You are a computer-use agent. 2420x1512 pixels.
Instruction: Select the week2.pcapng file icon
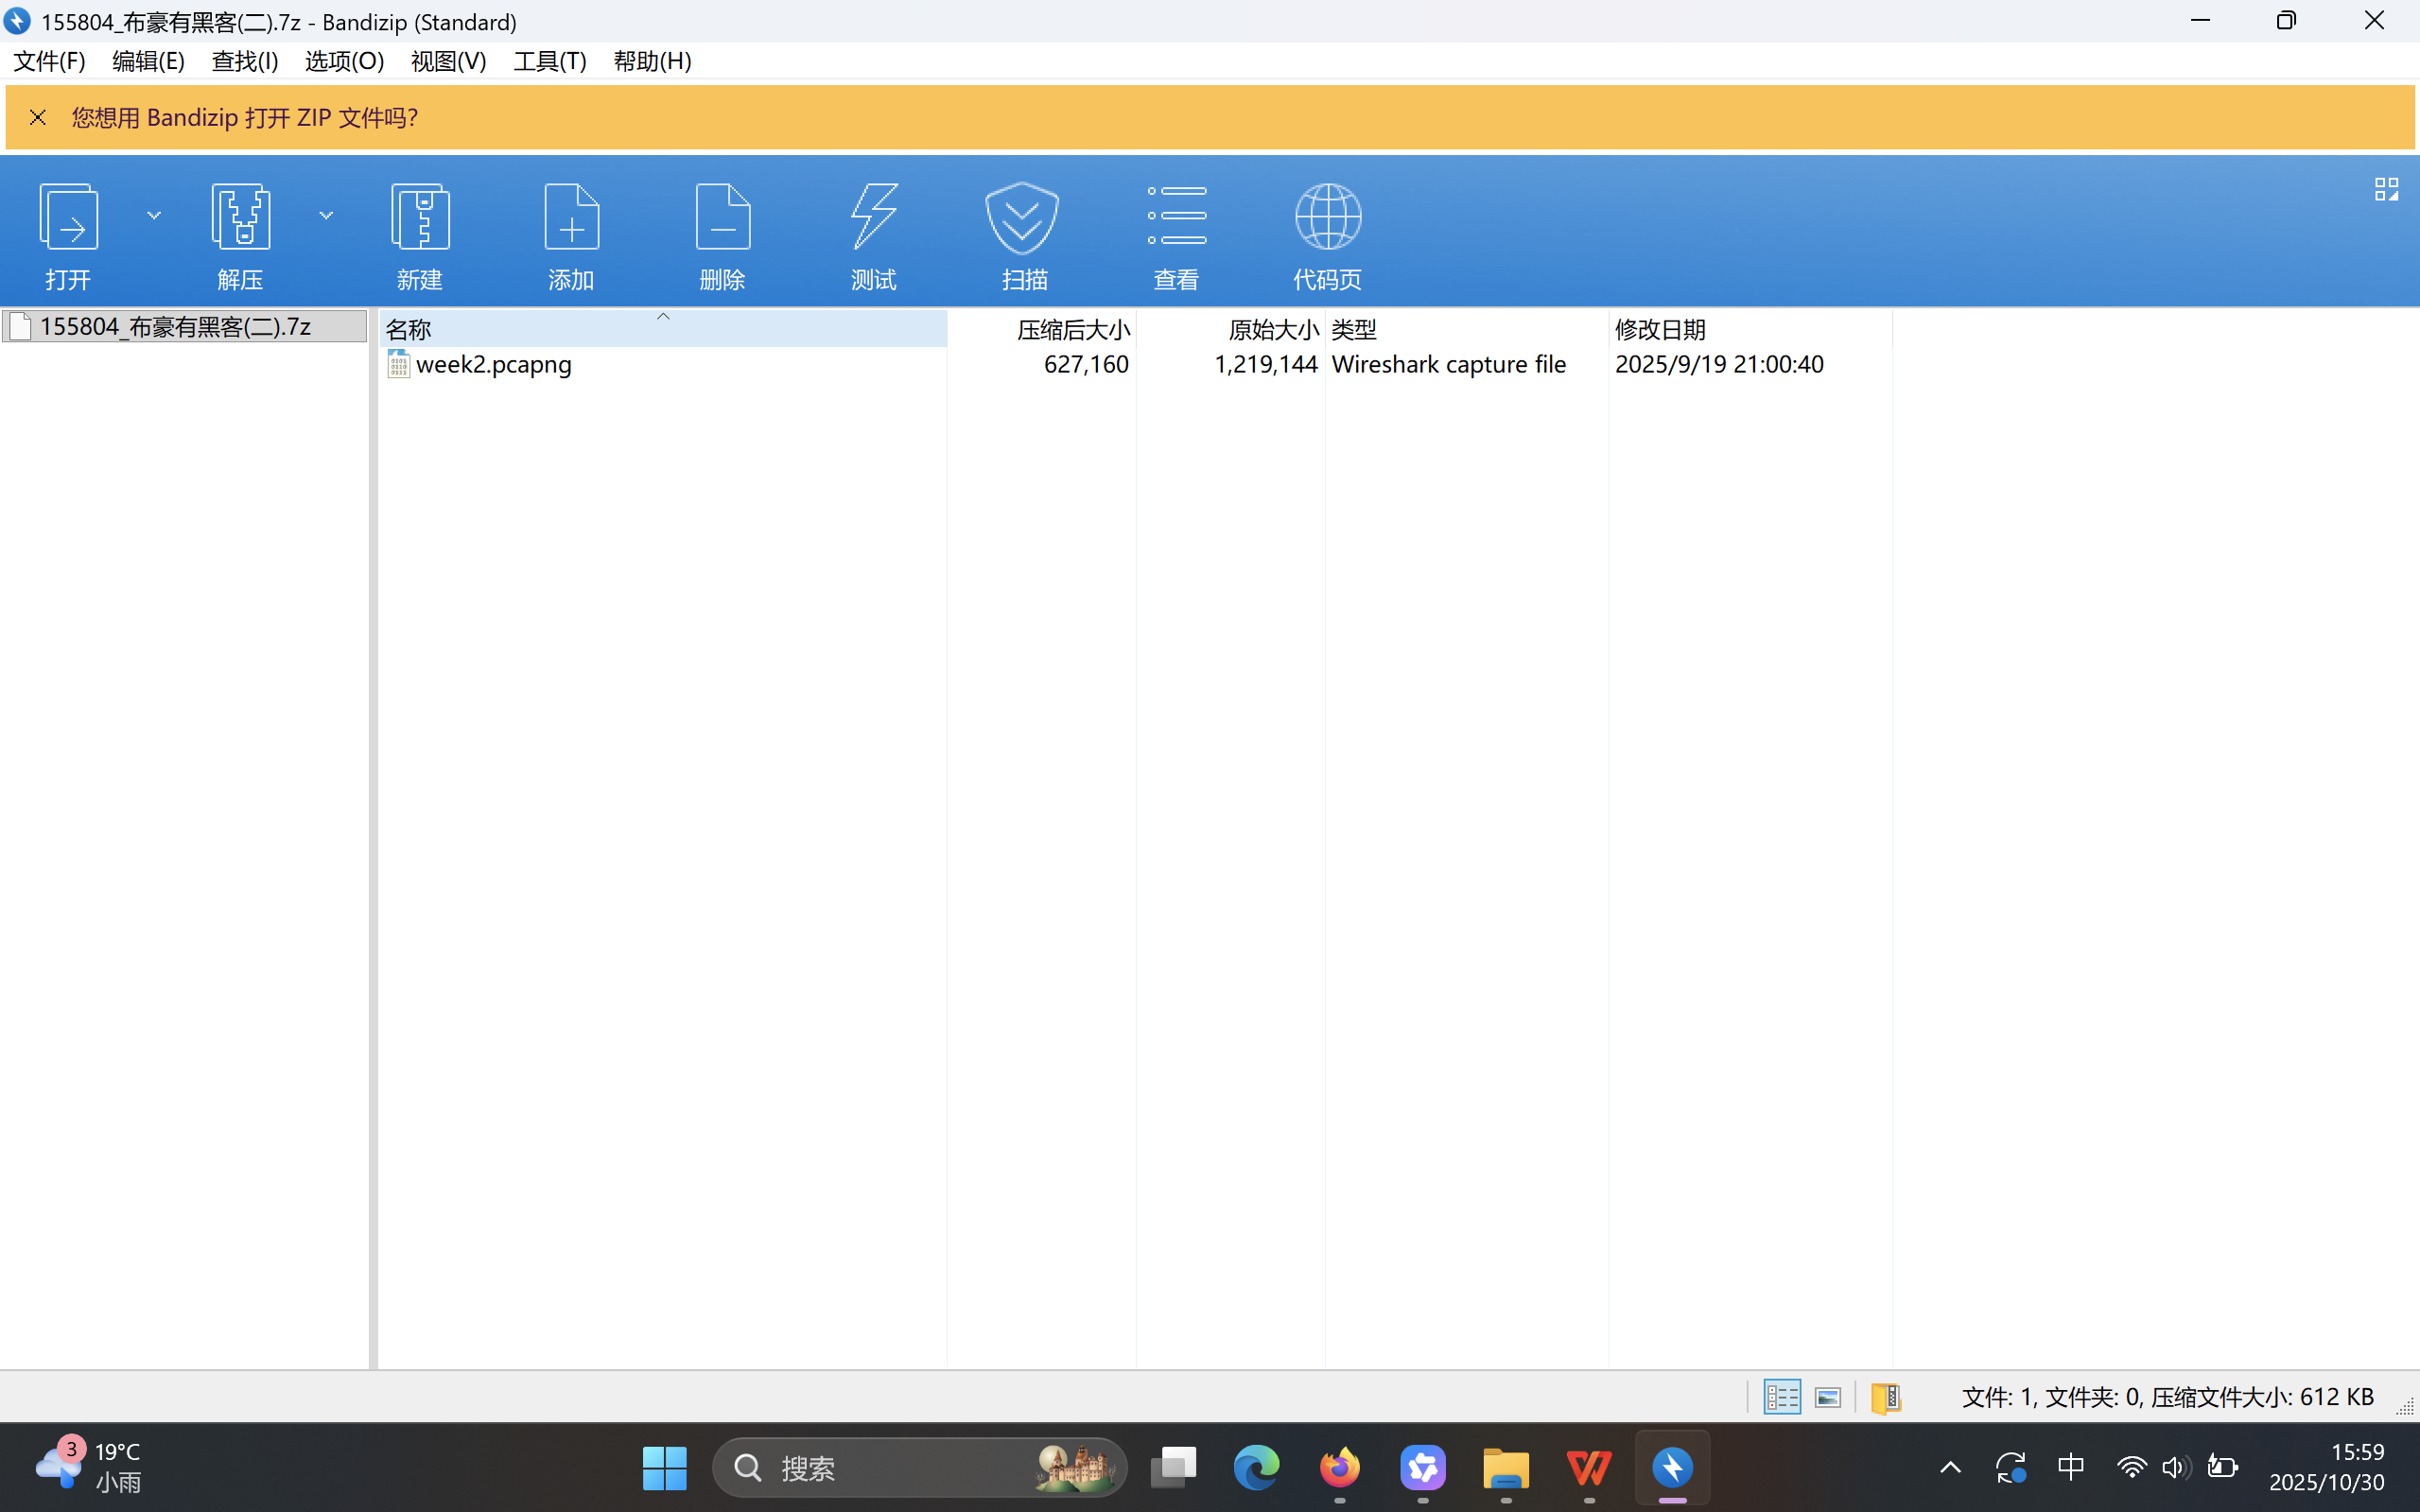(398, 364)
